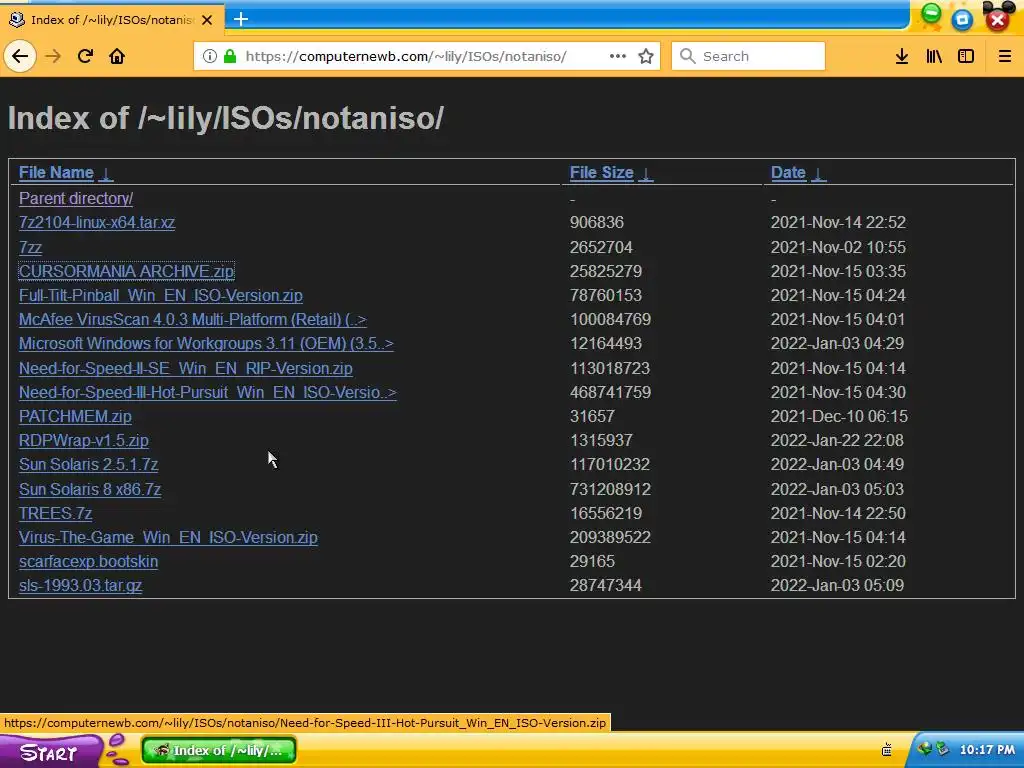Click the arrow next to Date header
1024x768 pixels.
818,173
